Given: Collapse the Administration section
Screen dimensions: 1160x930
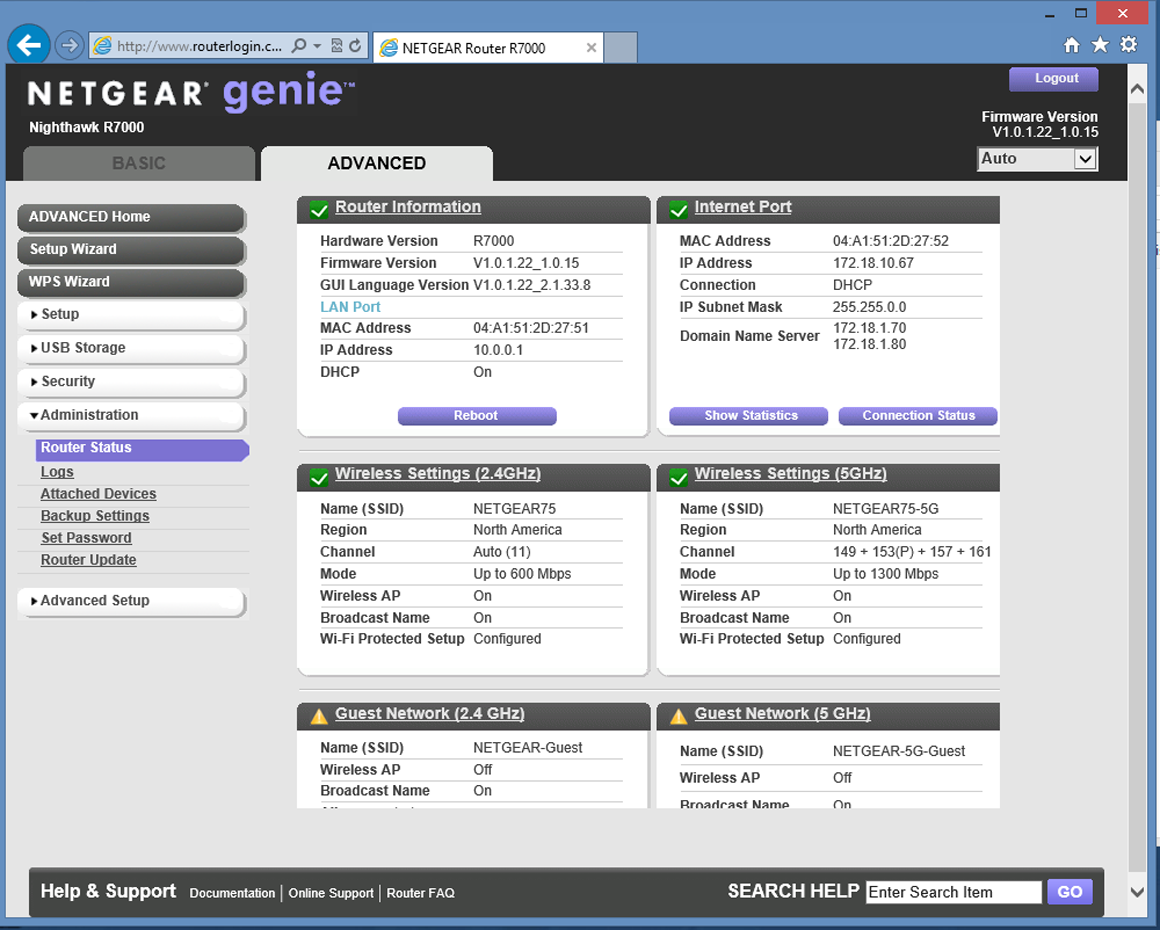Looking at the screenshot, I should (x=89, y=415).
